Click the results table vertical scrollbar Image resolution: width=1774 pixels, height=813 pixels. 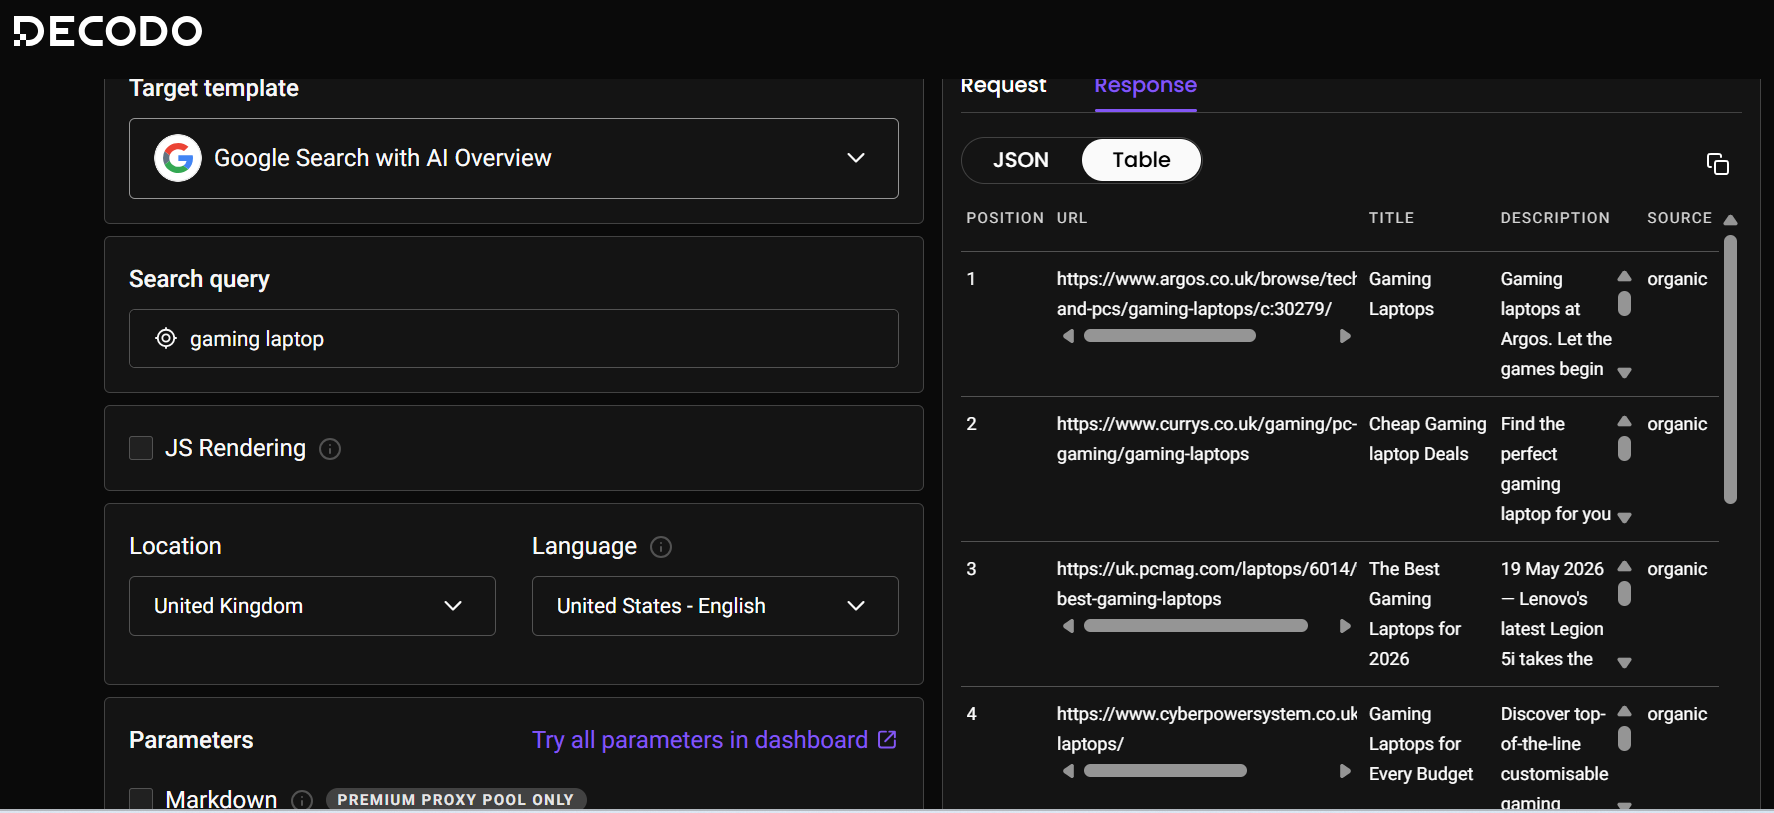pyautogui.click(x=1730, y=369)
